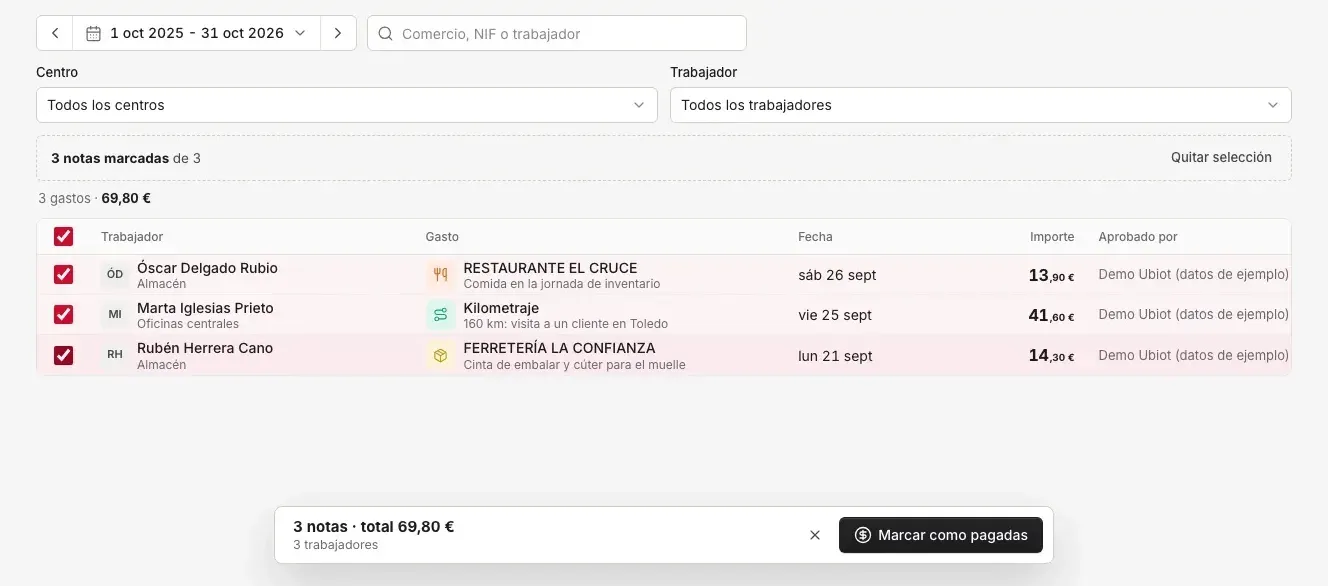
Task: Click the package icon for FERRETERÍA LA CONFIANZA
Action: coord(440,355)
